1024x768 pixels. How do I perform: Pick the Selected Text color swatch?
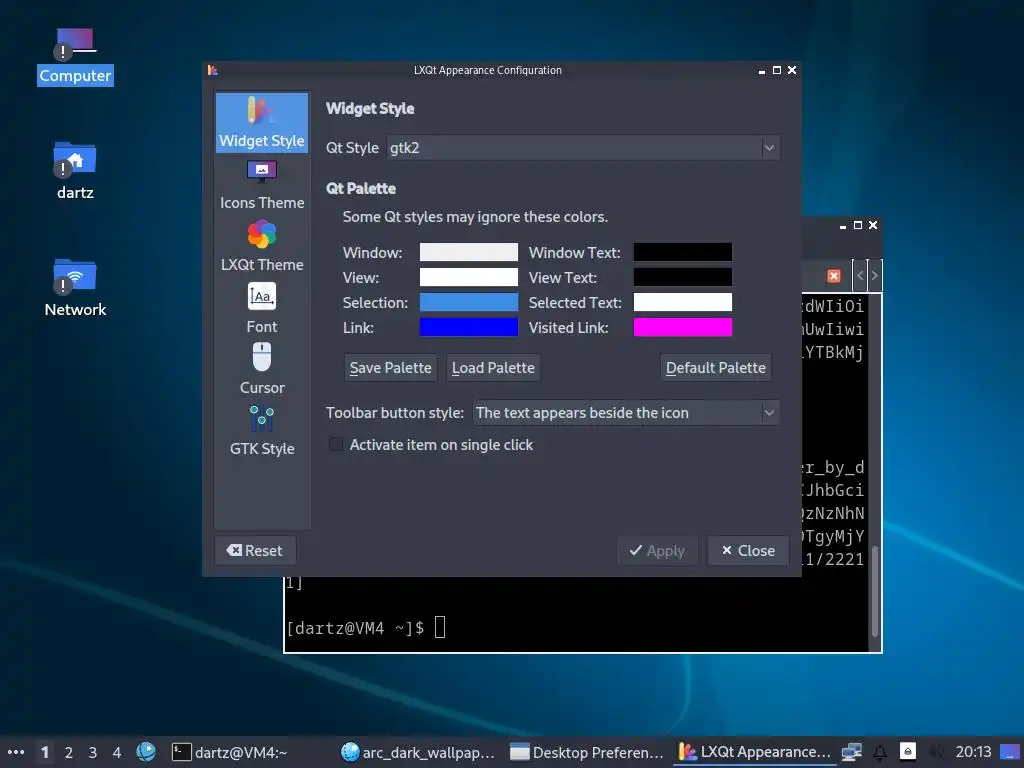click(682, 302)
